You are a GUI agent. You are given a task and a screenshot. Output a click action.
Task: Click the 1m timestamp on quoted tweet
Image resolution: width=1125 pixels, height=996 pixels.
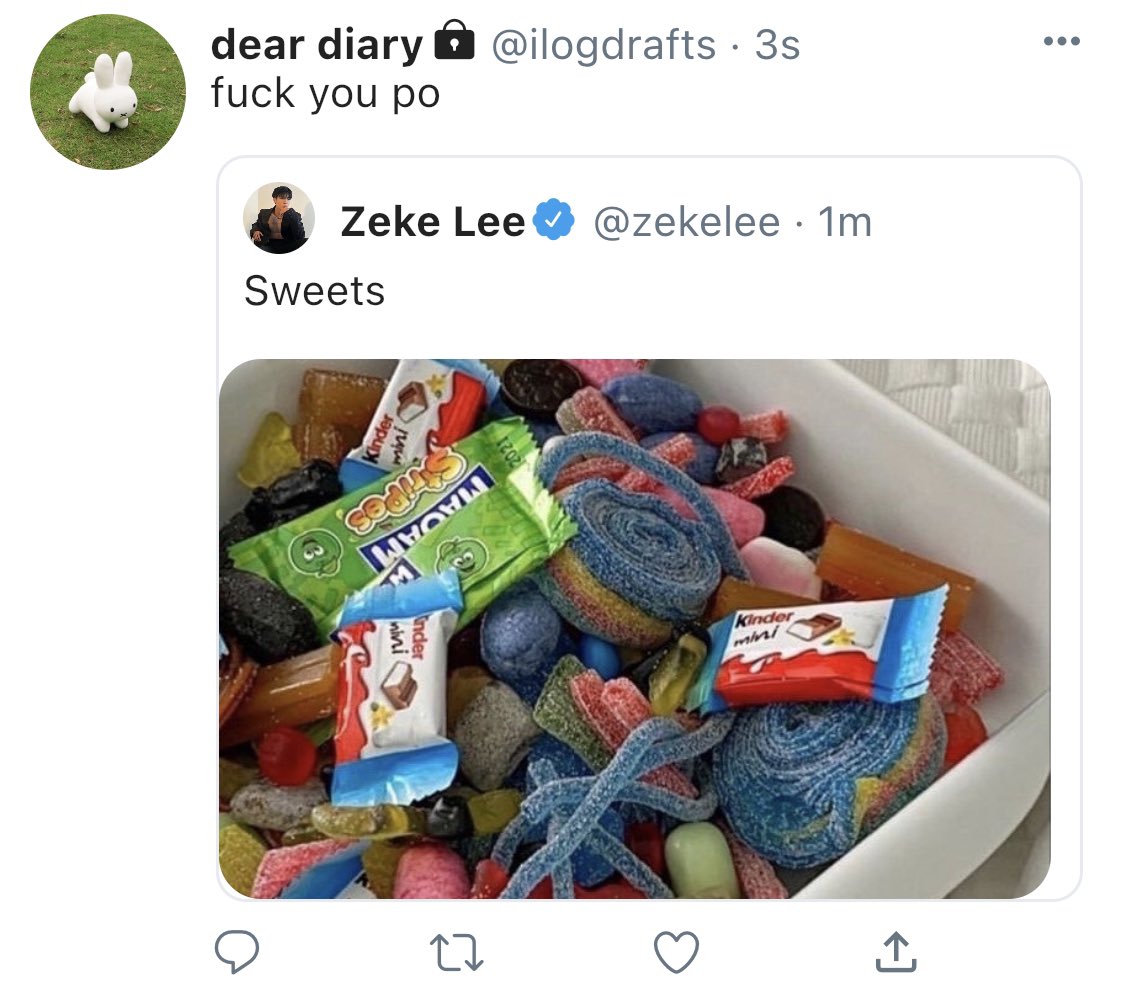[x=845, y=222]
